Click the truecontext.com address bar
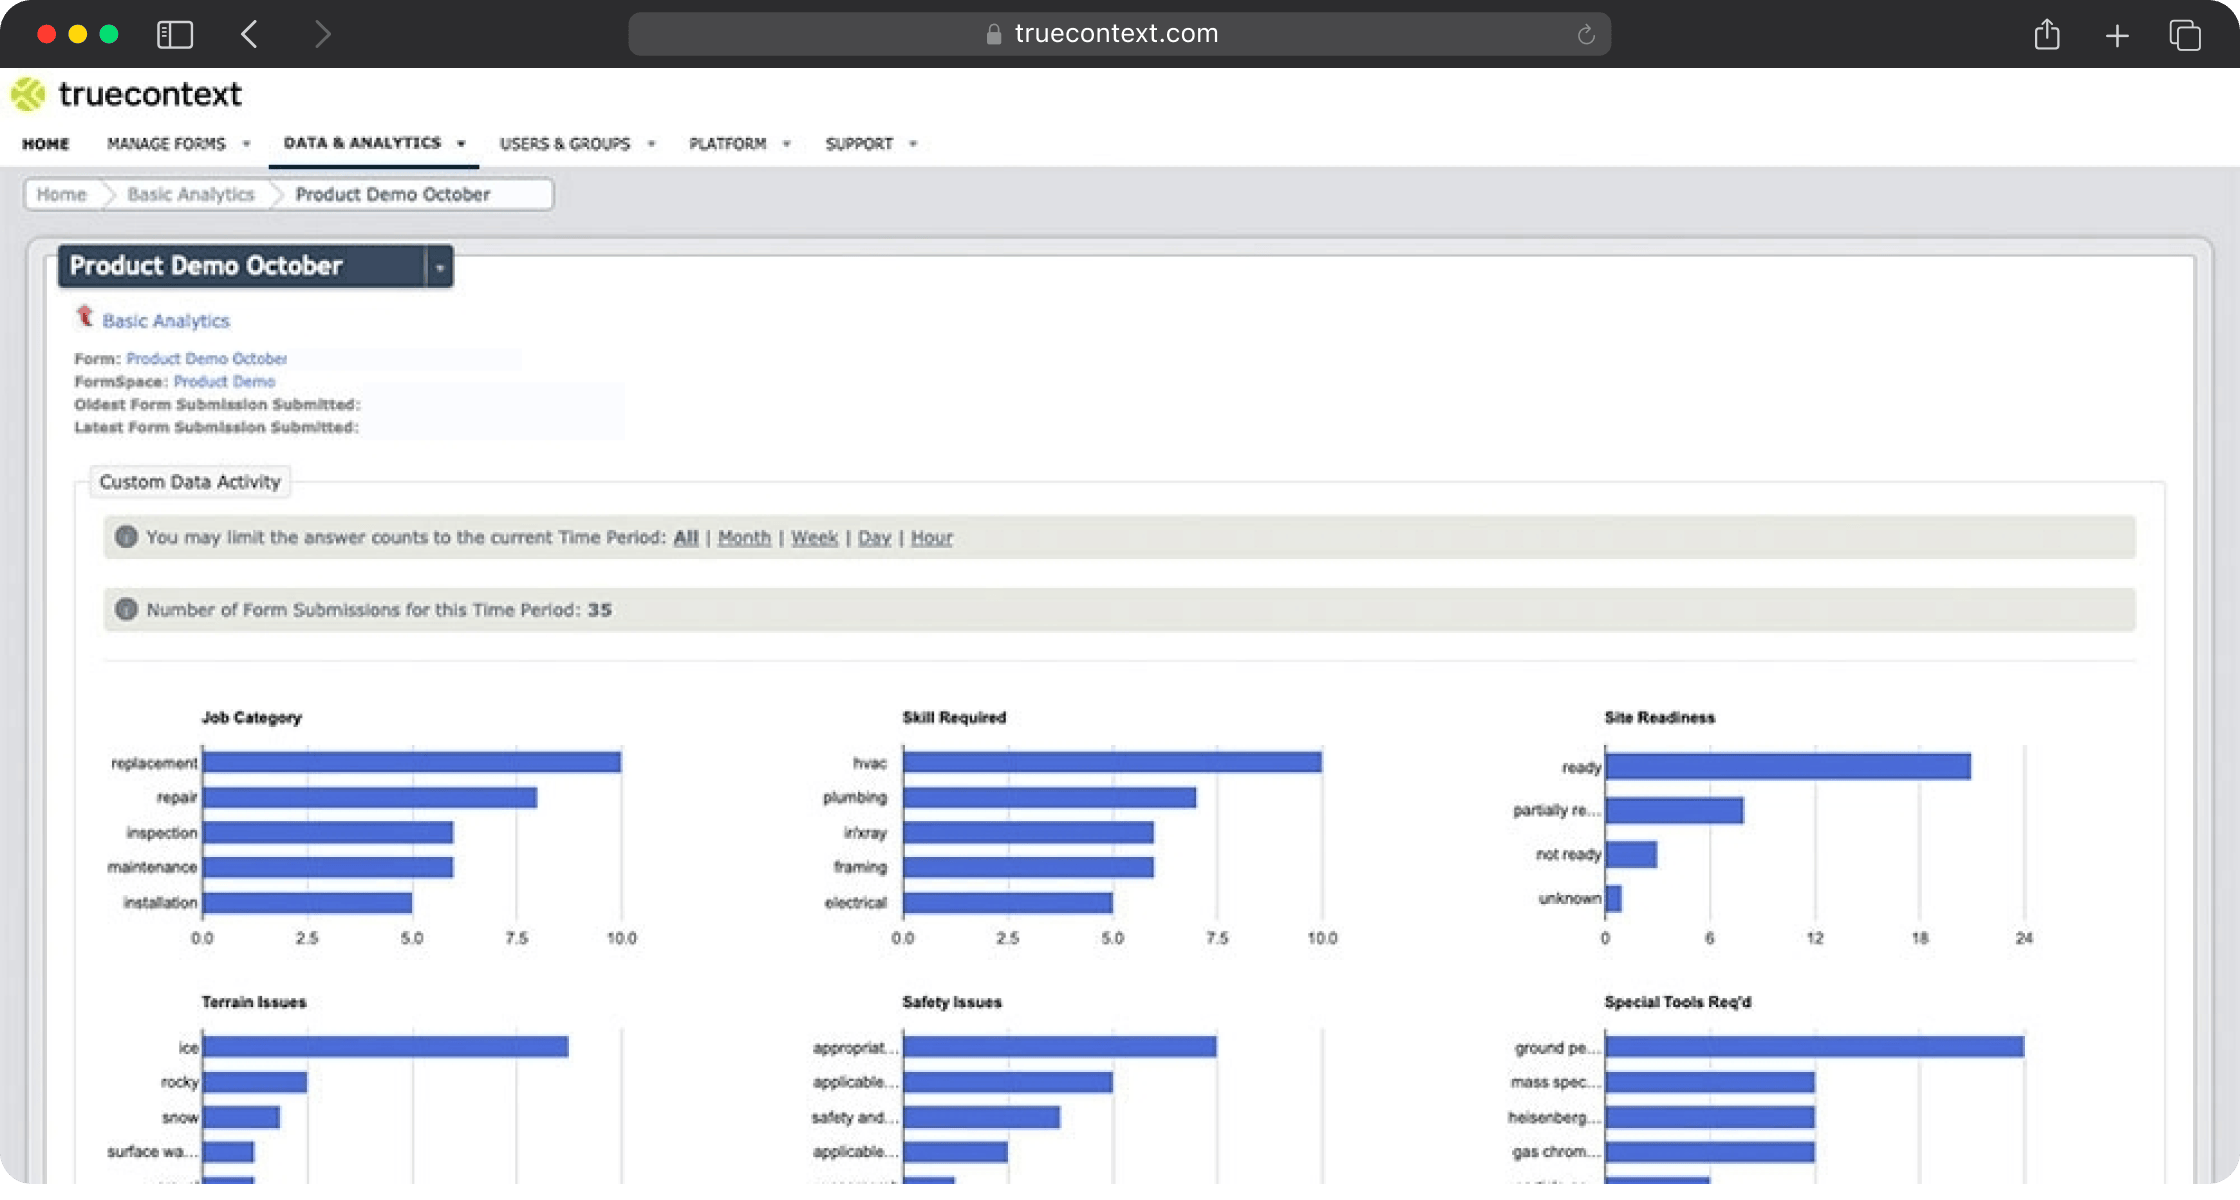The image size is (2240, 1200). (x=1118, y=34)
